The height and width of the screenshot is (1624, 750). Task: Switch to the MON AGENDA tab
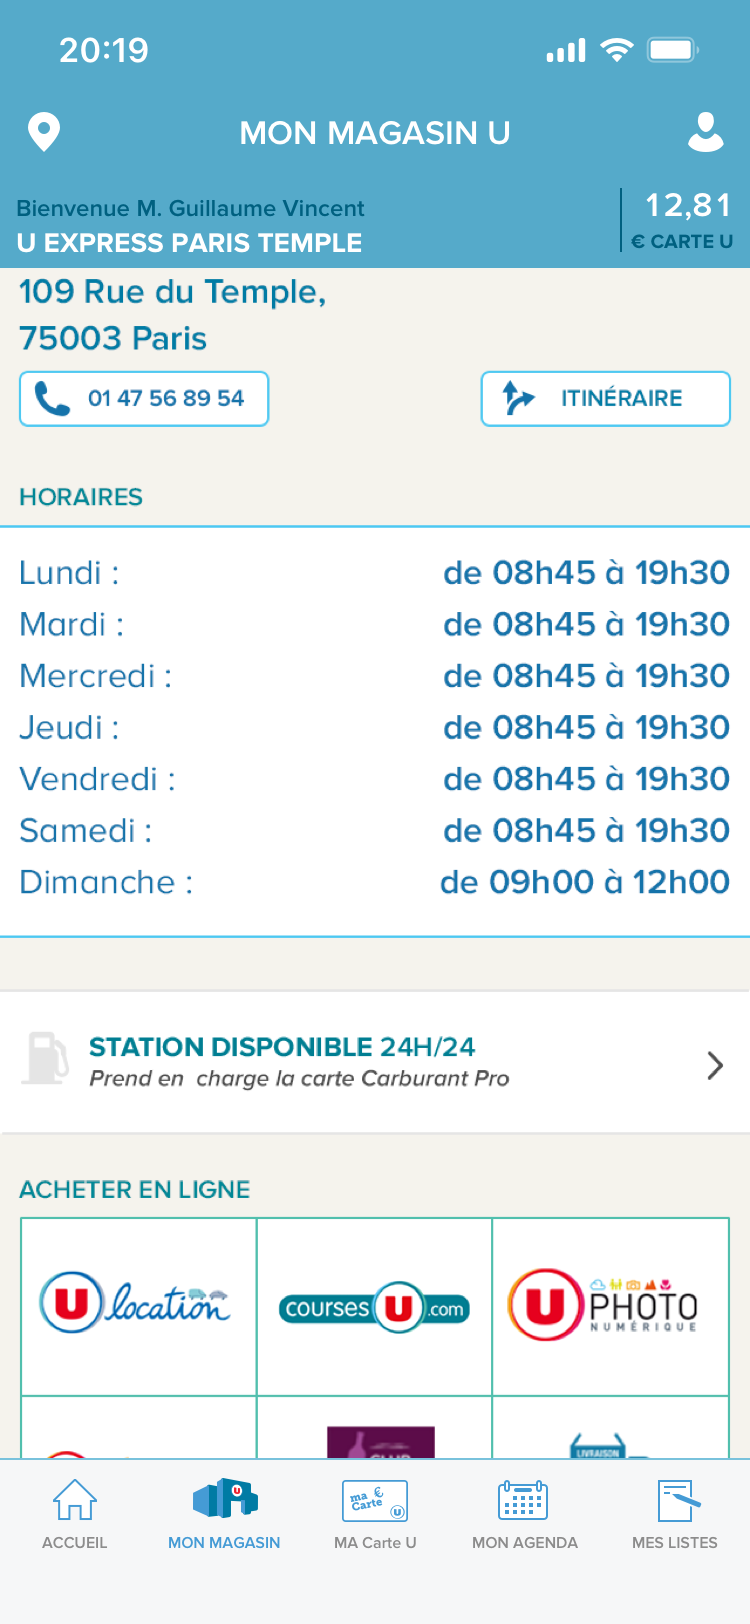pos(525,1542)
